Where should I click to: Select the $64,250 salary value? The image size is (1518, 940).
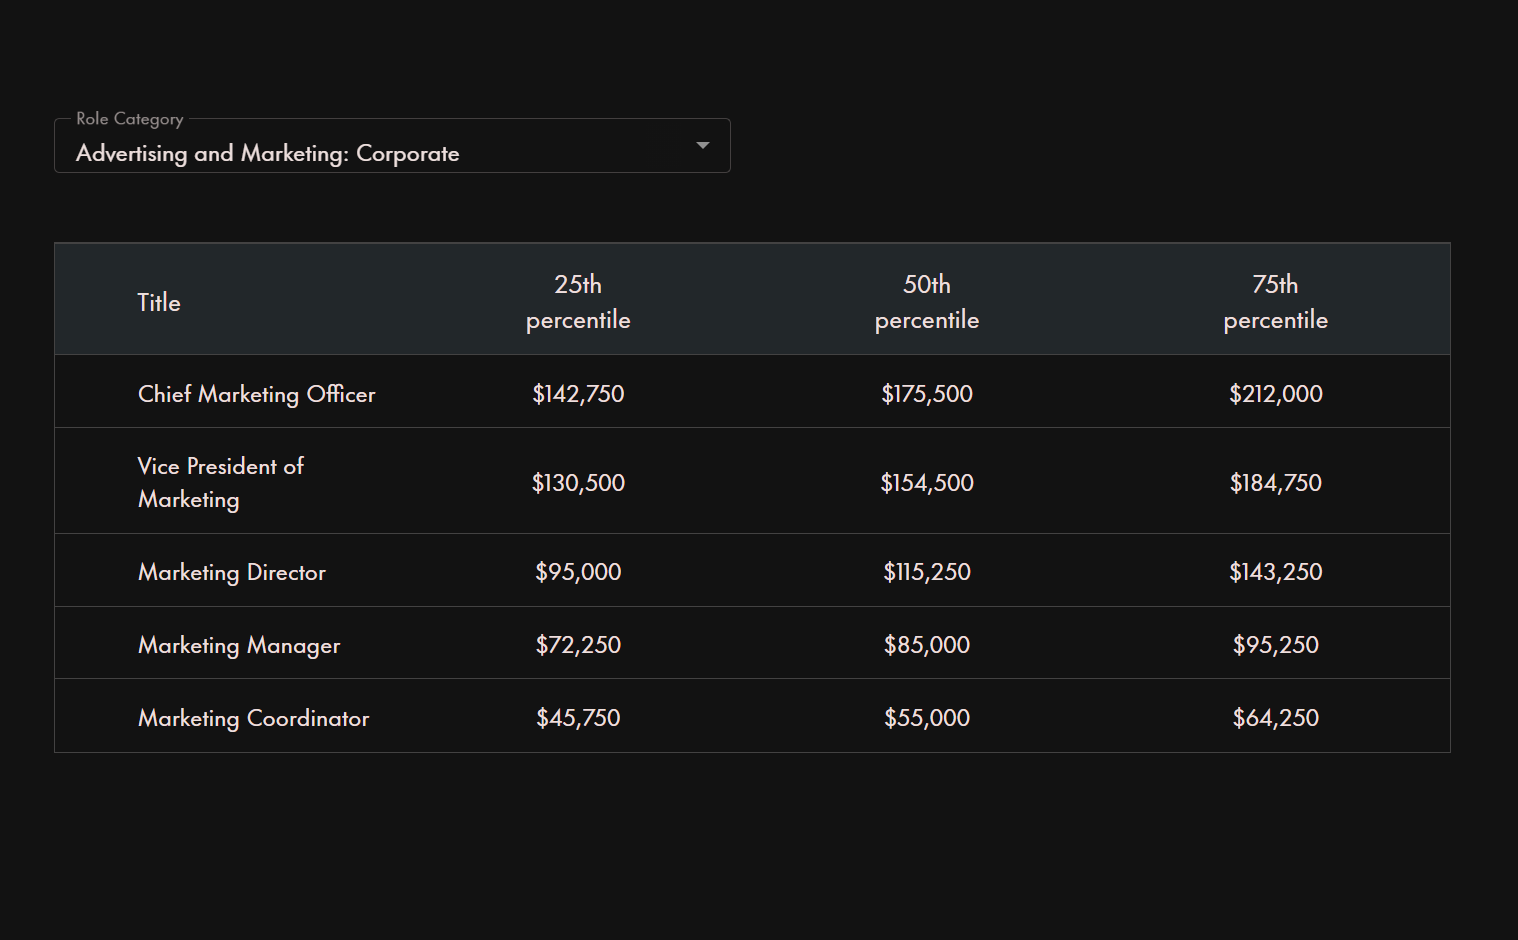coord(1275,718)
